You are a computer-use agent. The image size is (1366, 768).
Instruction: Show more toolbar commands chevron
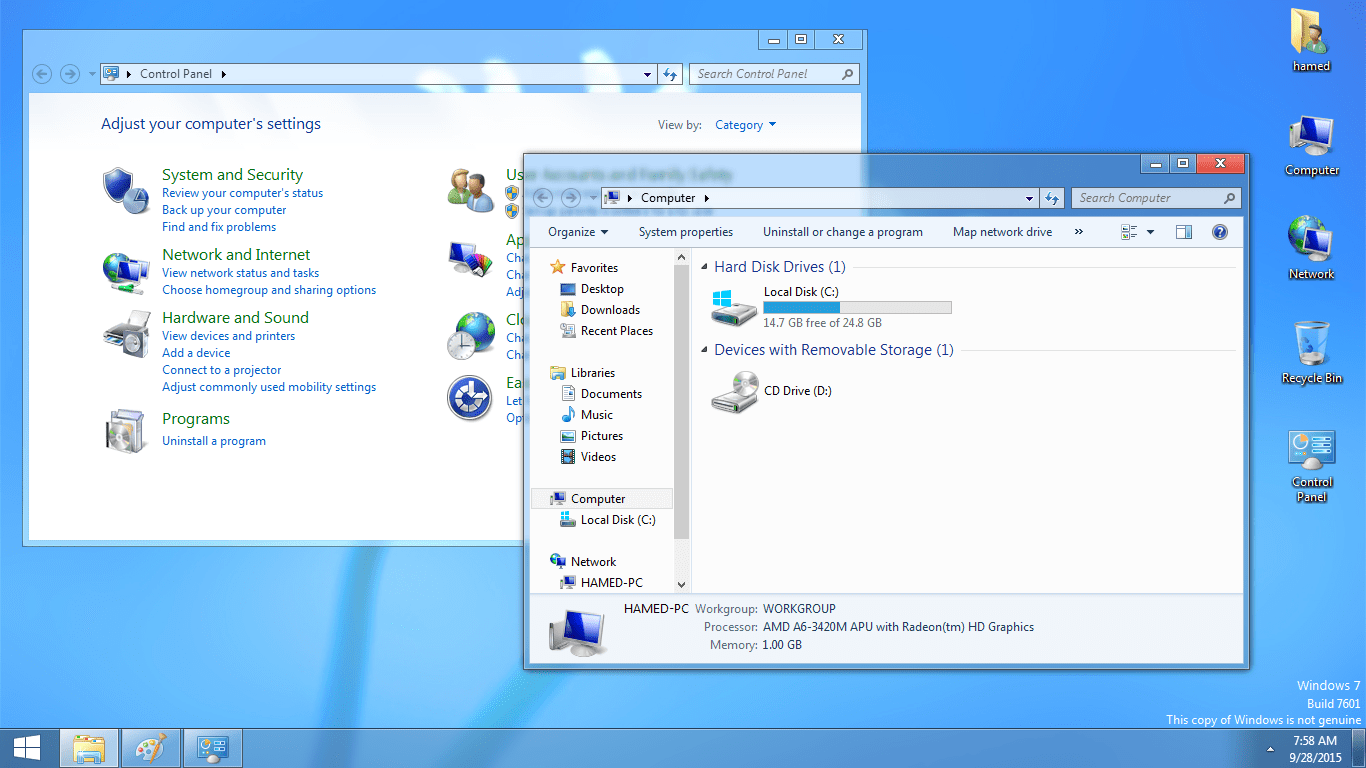point(1079,232)
